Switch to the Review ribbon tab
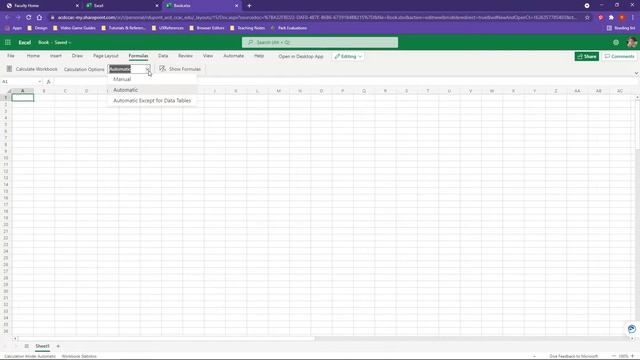 [185, 56]
